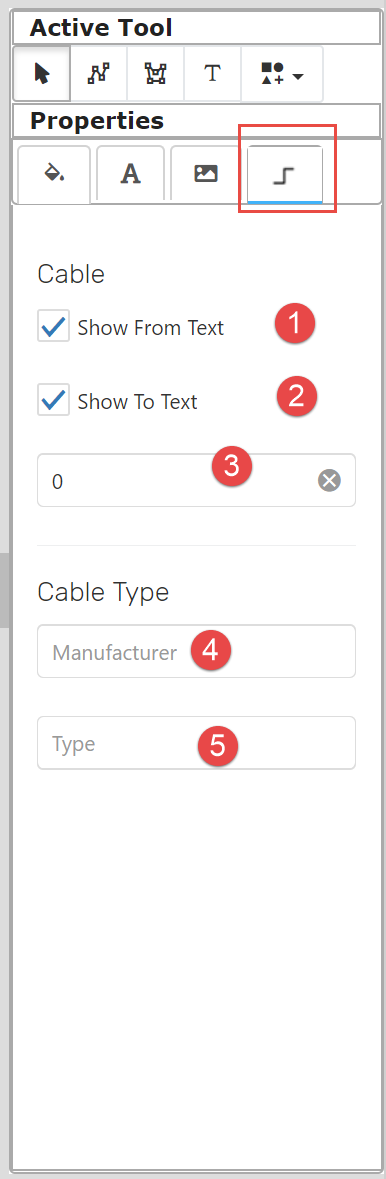Toggle the Show To Text checkbox

[53, 400]
